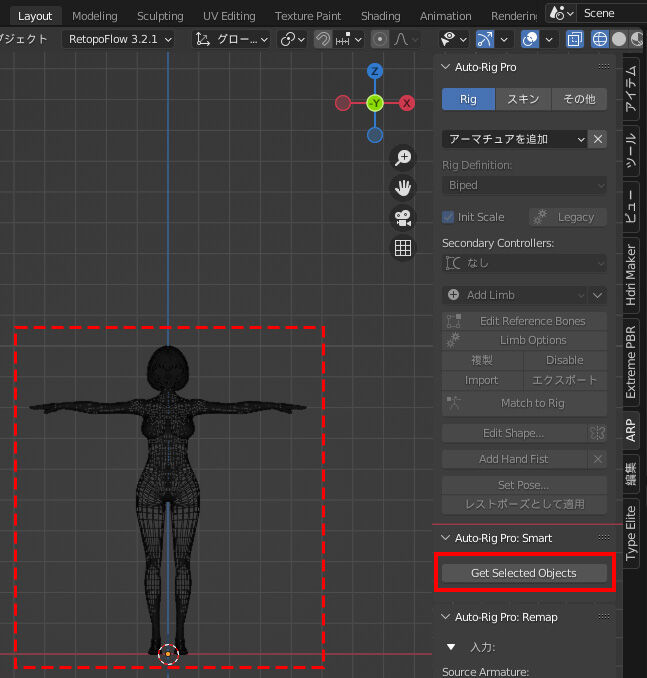The image size is (647, 678).
Task: Click the negative X axis gizmo circle
Action: click(343, 103)
